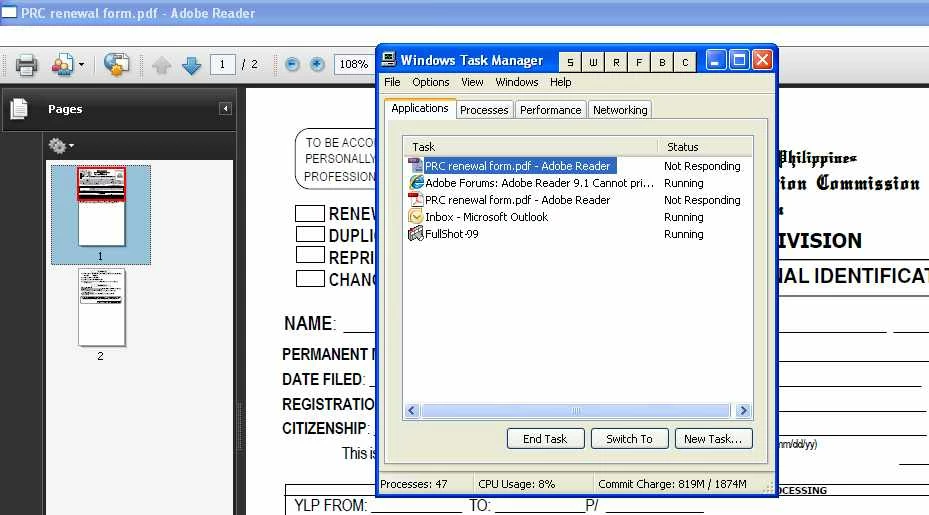Open File menu in Task Manager
This screenshot has width=929, height=515.
coord(392,82)
